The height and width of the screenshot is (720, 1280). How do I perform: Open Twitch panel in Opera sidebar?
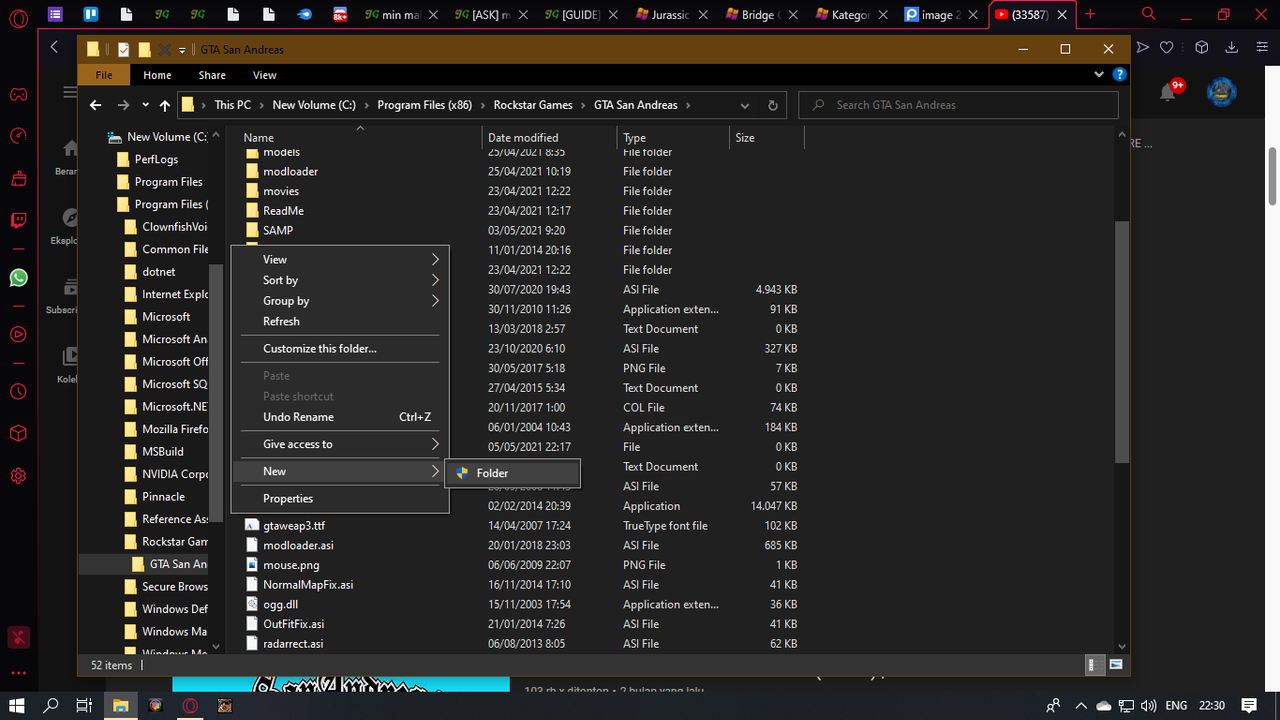(x=18, y=221)
